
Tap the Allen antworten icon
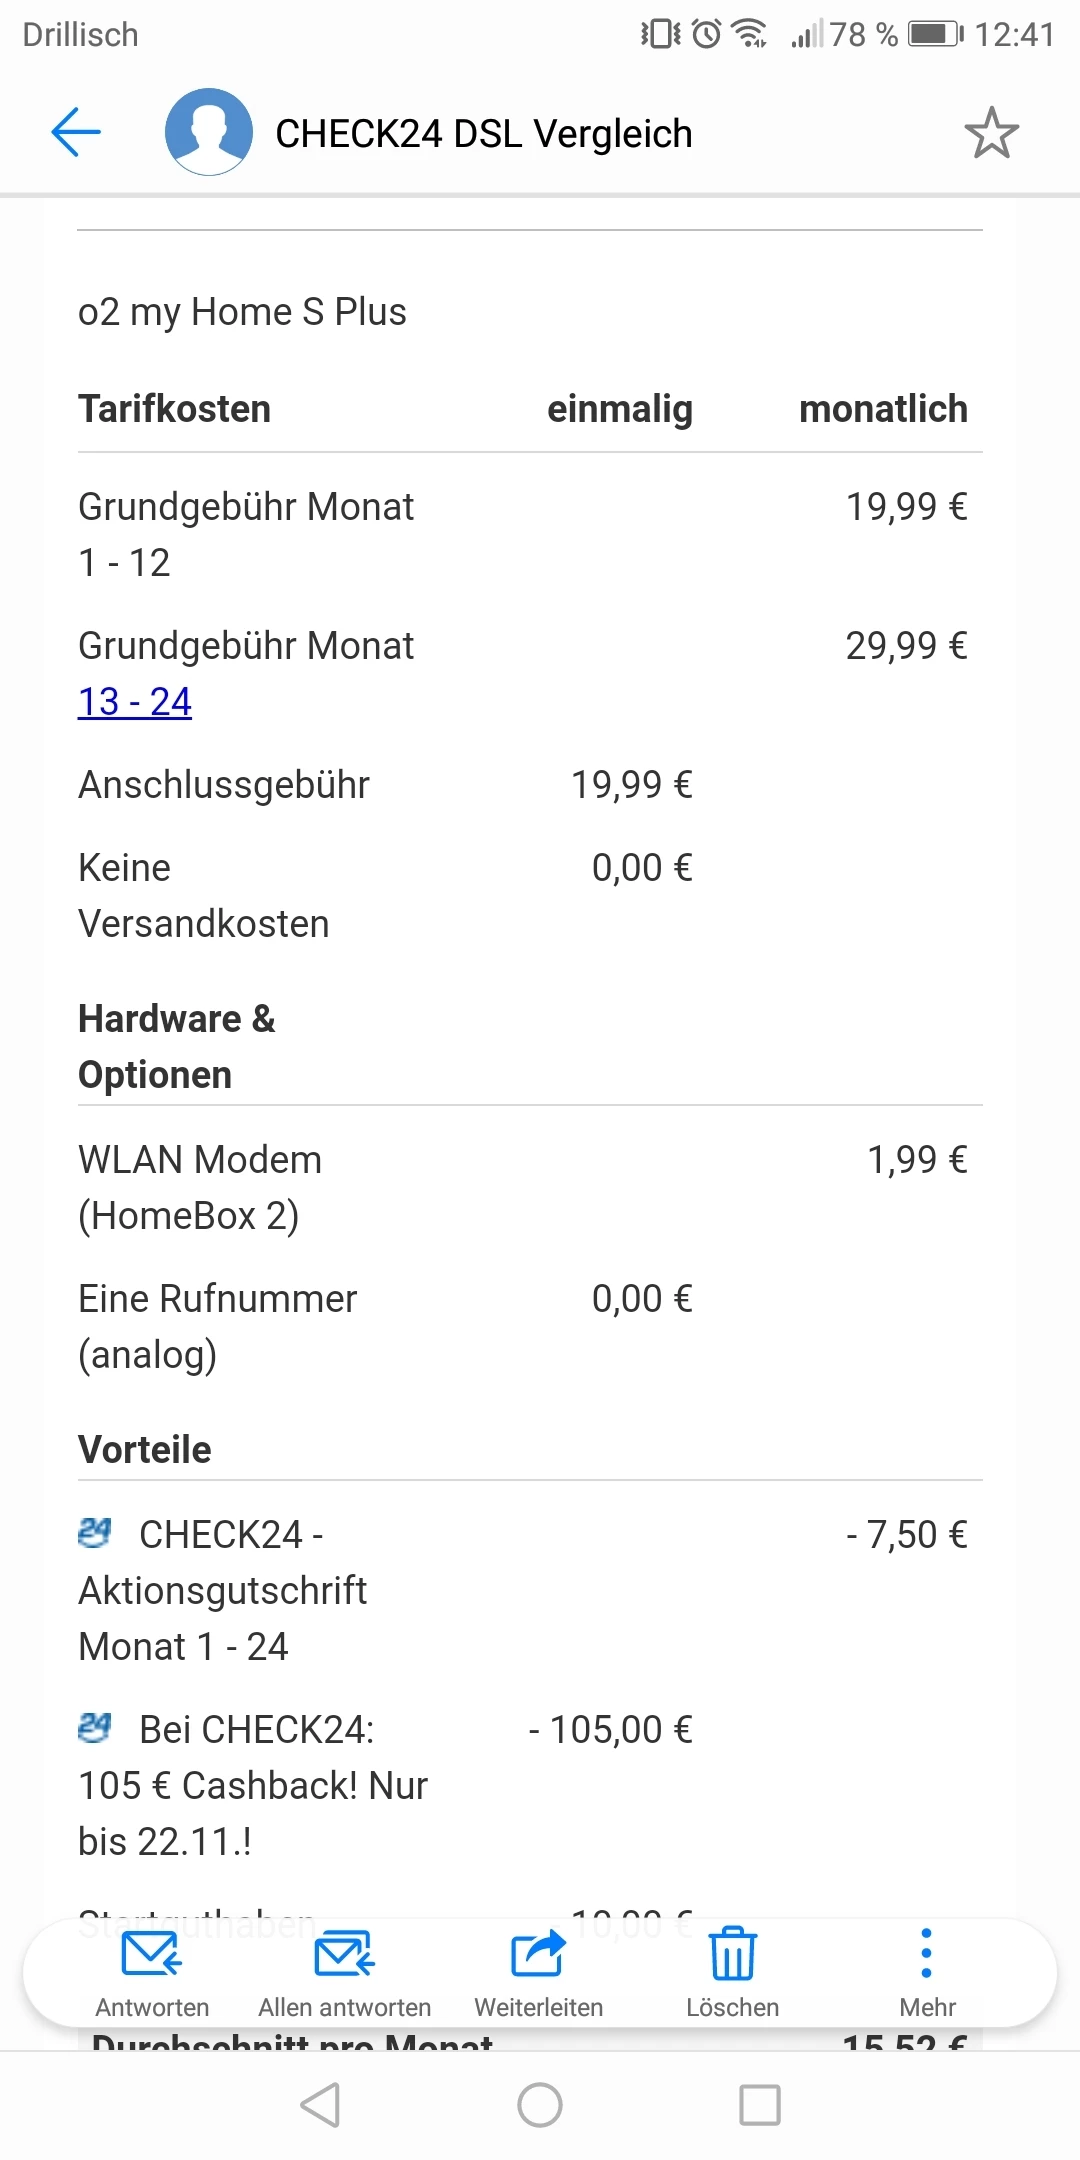[x=345, y=1956]
